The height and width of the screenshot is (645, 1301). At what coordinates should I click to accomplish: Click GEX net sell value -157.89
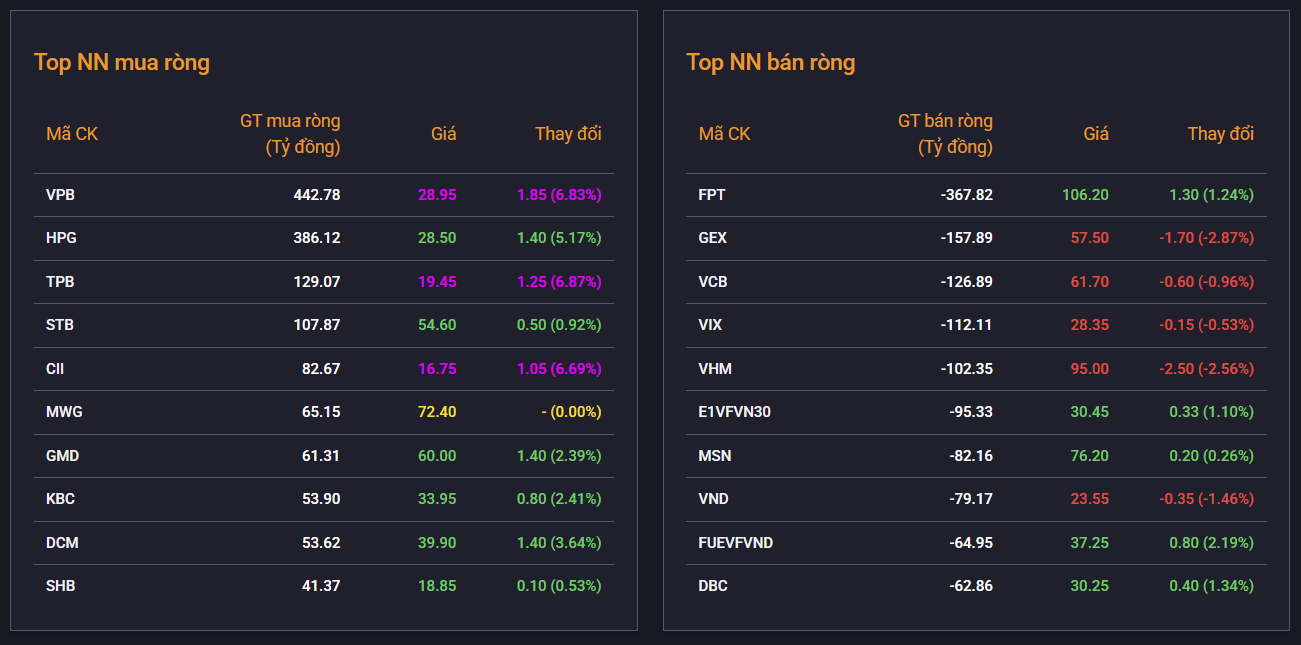(967, 238)
